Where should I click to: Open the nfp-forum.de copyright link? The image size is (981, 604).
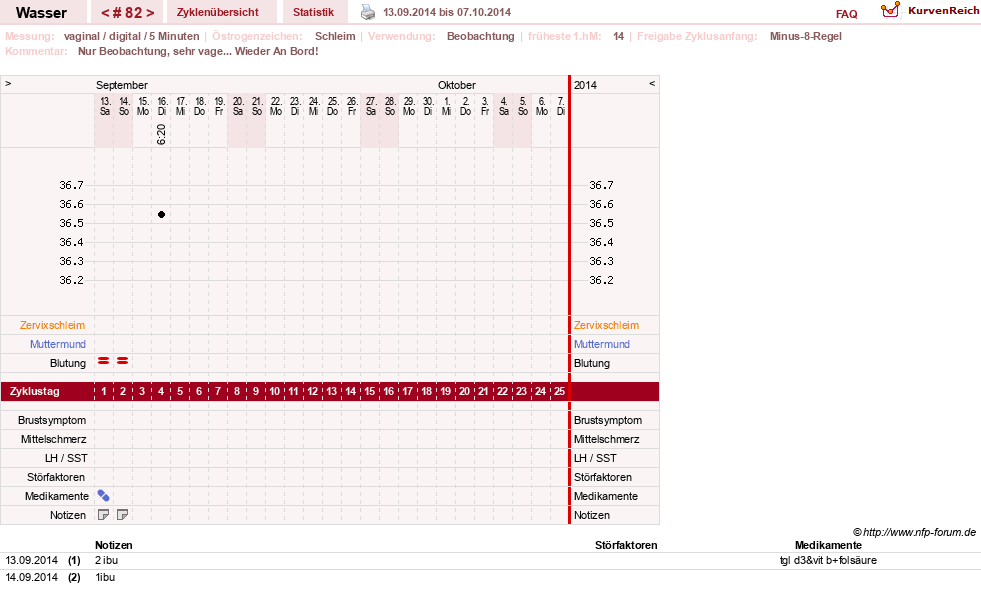click(x=915, y=532)
